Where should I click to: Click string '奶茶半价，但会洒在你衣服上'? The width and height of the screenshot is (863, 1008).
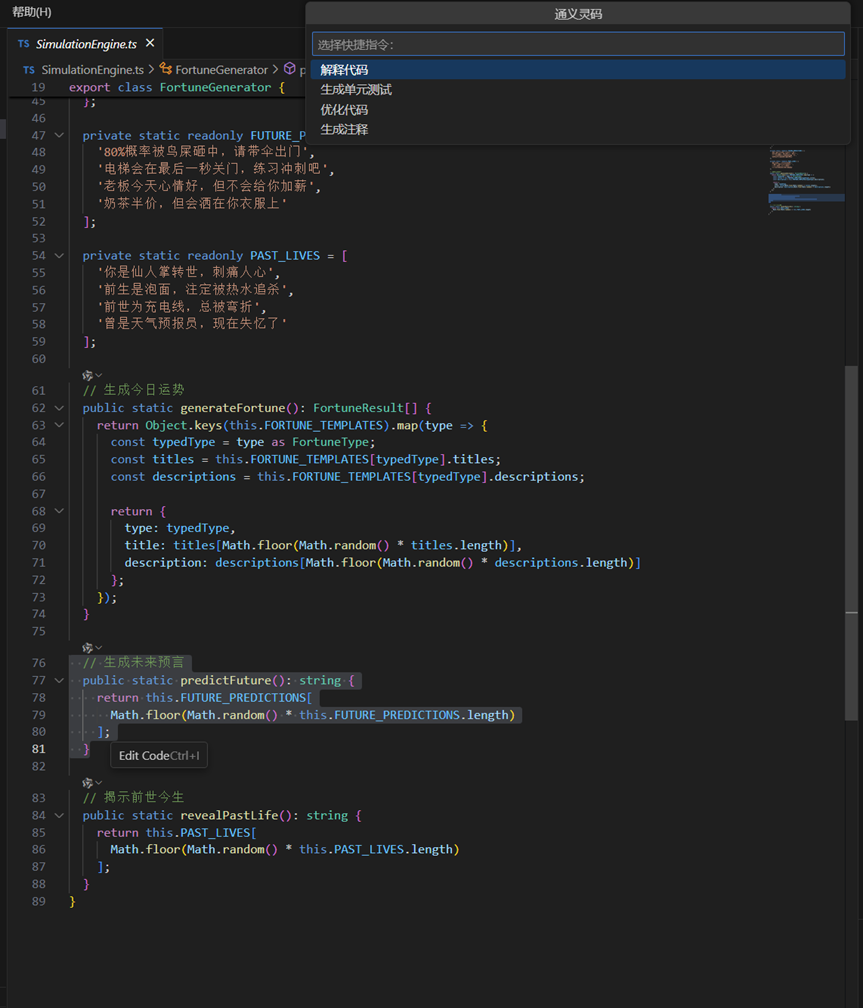(193, 204)
